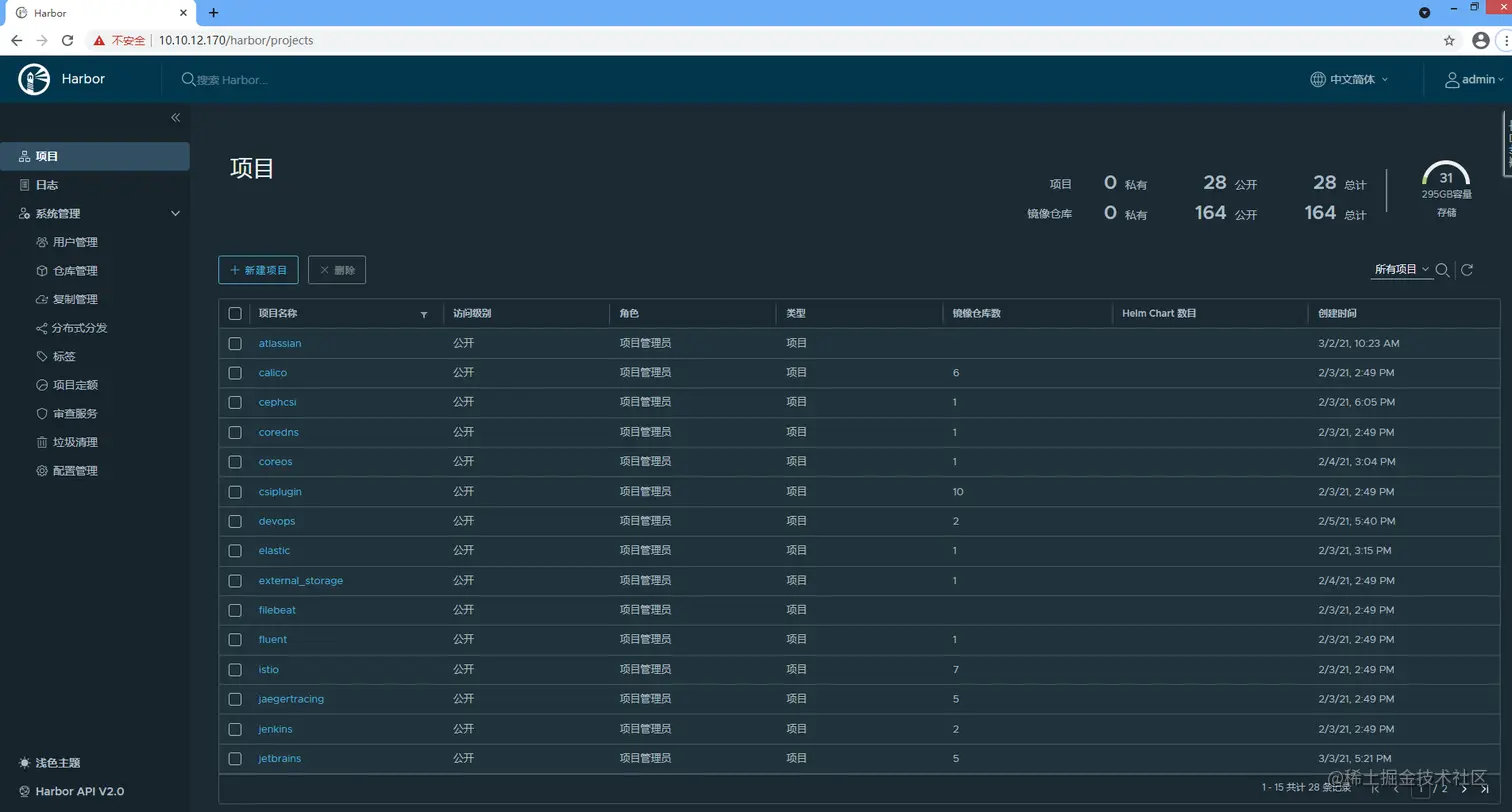Open the filebeat project link

pyautogui.click(x=277, y=610)
